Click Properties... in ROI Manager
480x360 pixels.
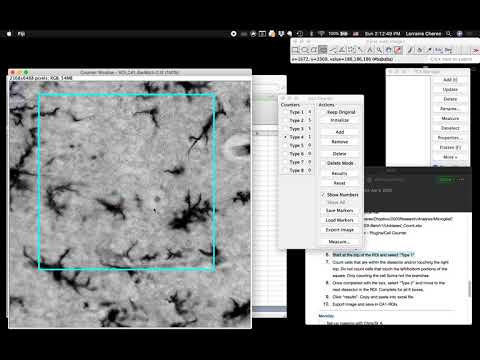coord(450,138)
